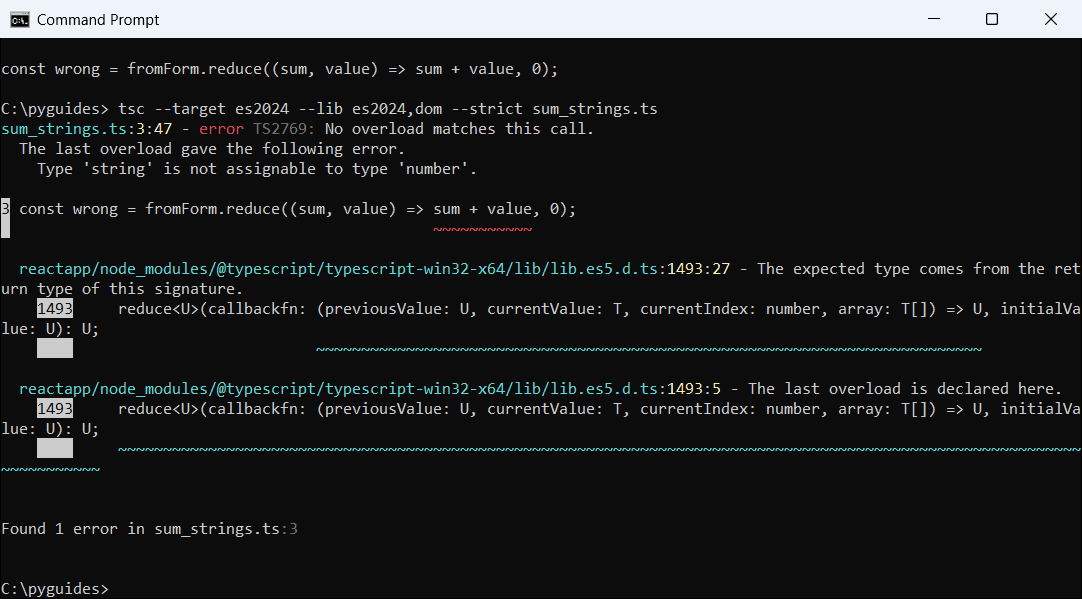The width and height of the screenshot is (1082, 599).
Task: Click the final 'C:\pyguides>' prompt line
Action: click(x=55, y=589)
